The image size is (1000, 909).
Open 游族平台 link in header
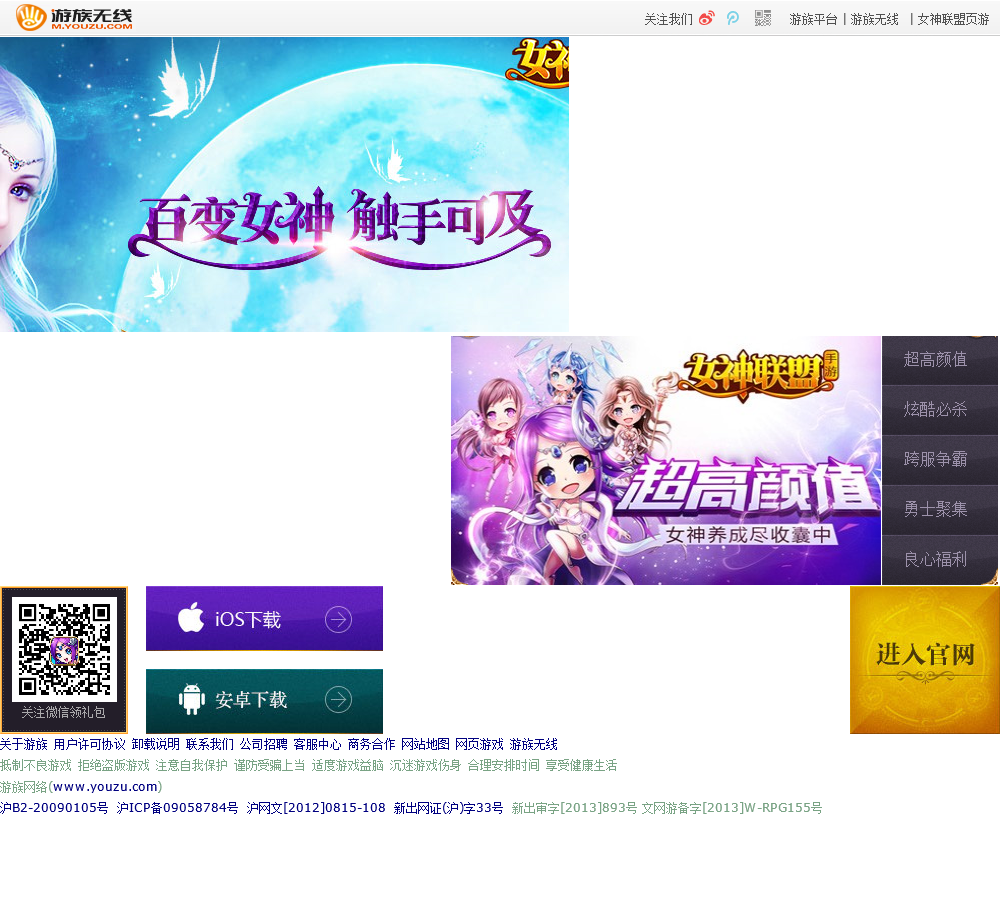click(813, 19)
